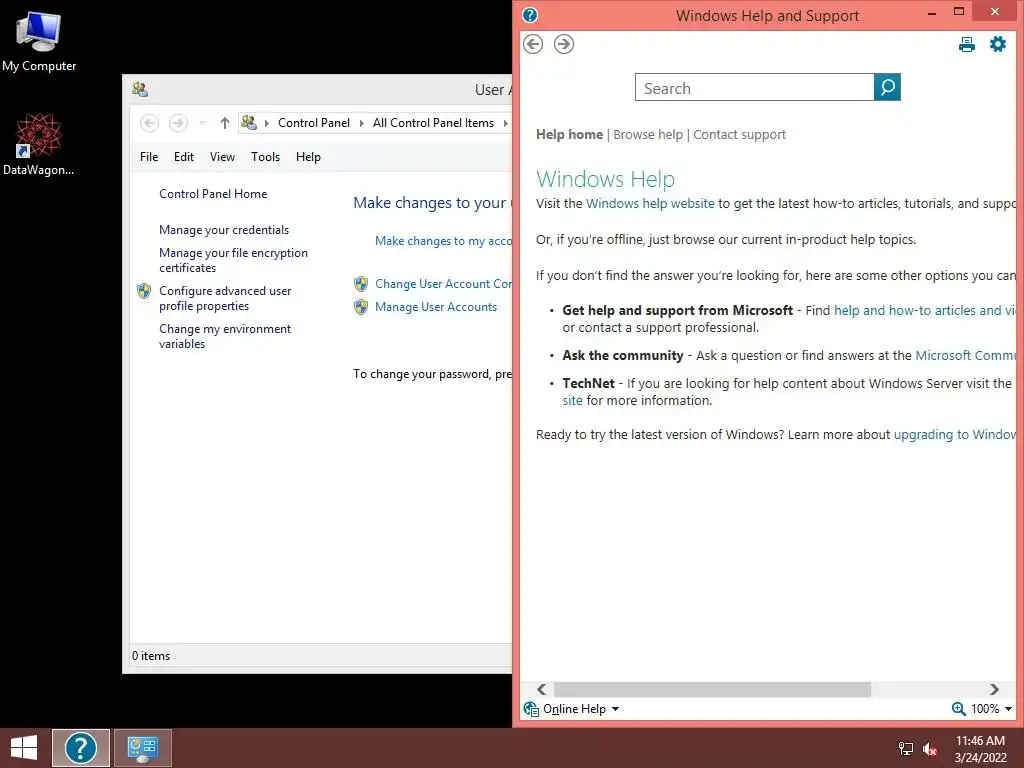Open Help options gear menu
The height and width of the screenshot is (768, 1024).
click(x=997, y=44)
